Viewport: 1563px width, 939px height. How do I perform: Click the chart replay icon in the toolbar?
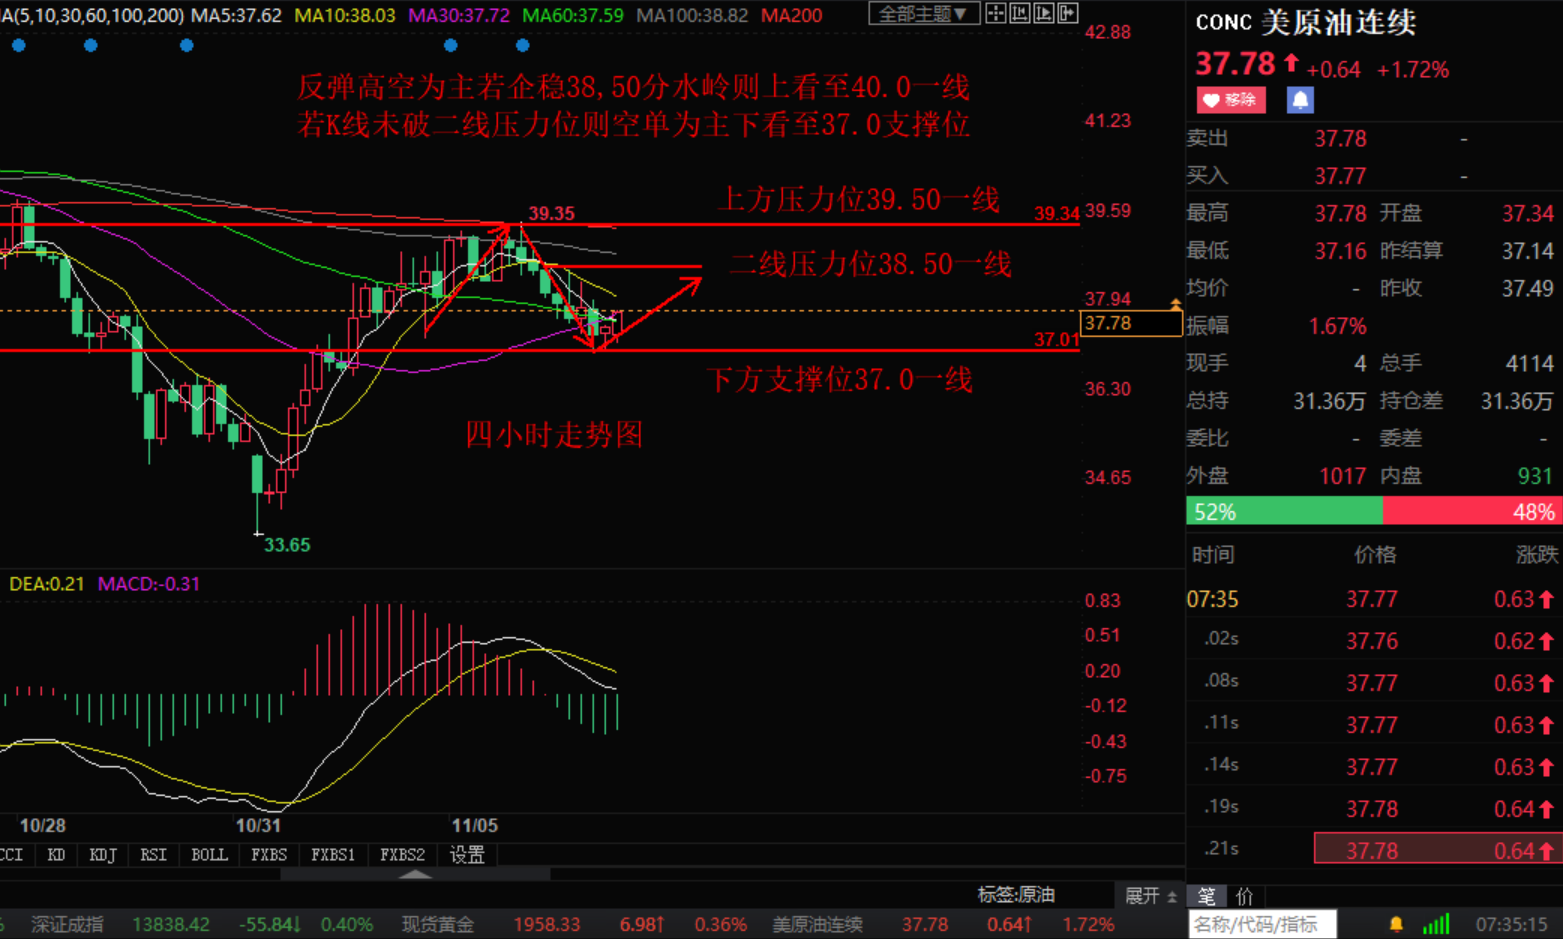(1044, 13)
